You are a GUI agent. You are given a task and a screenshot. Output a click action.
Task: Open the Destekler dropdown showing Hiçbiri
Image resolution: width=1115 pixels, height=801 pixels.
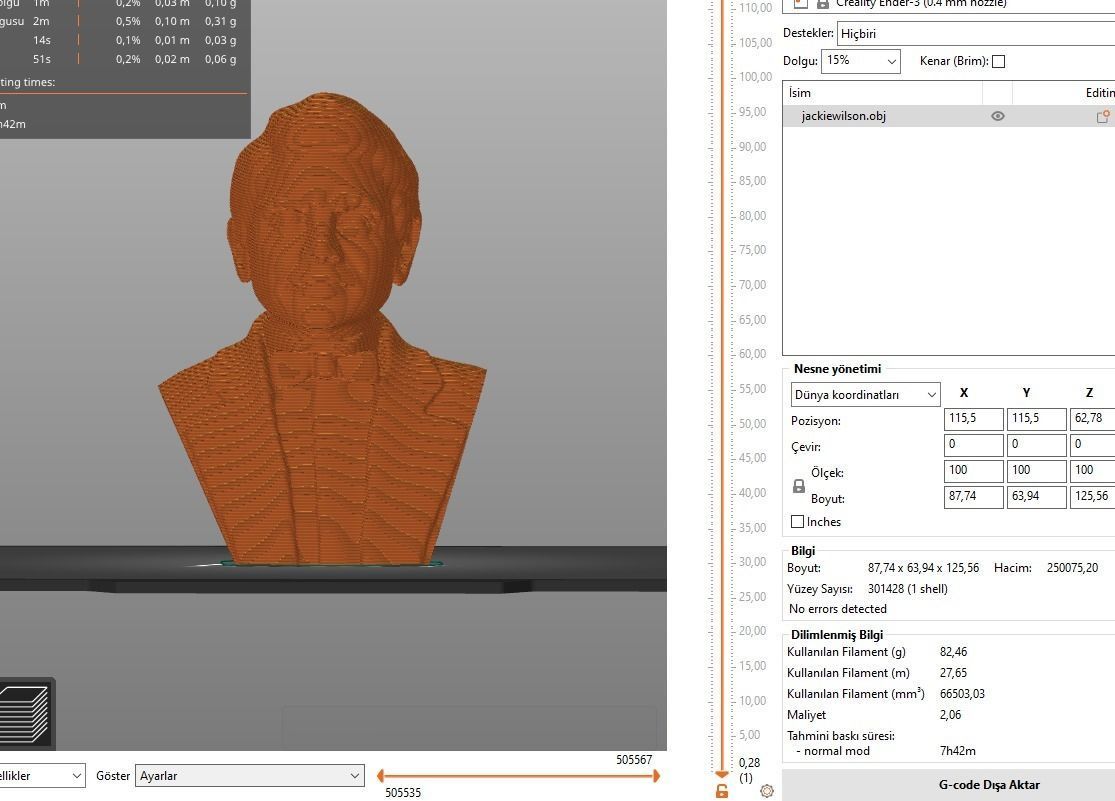(x=976, y=33)
